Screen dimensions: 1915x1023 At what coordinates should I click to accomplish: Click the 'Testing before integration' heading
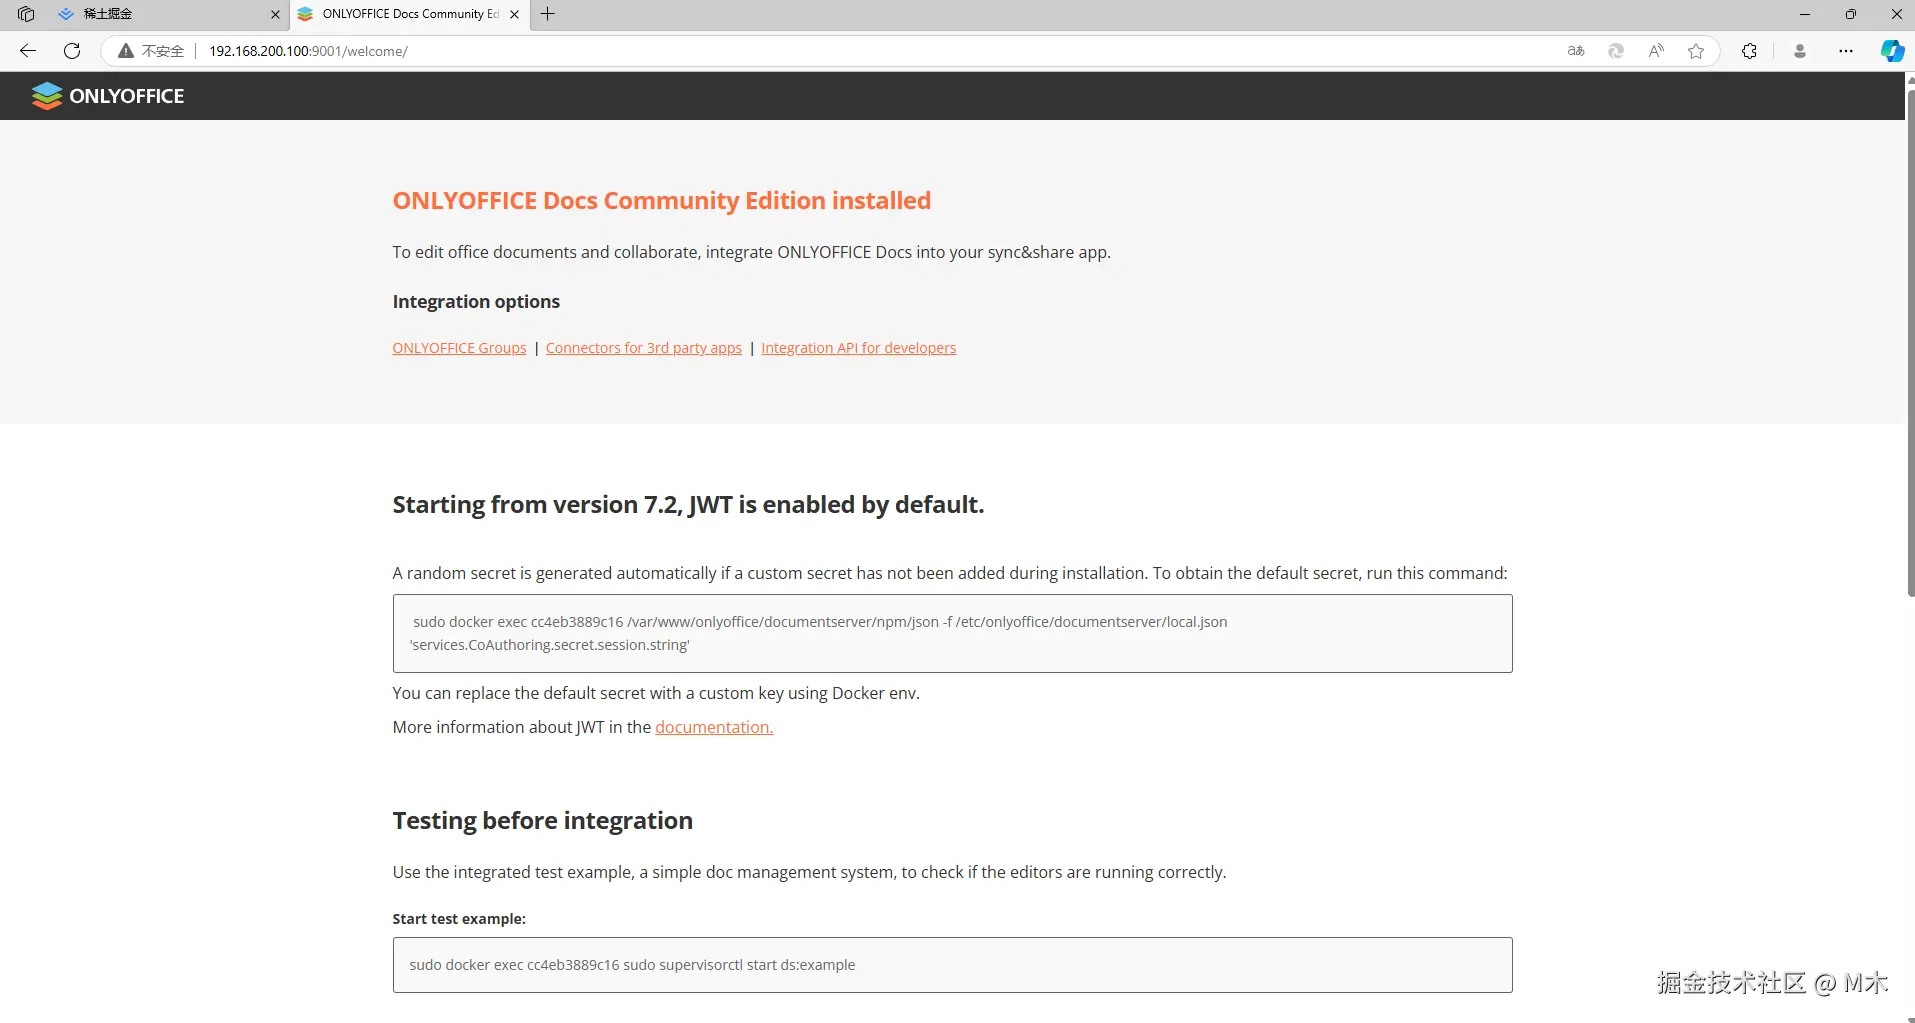pyautogui.click(x=542, y=820)
